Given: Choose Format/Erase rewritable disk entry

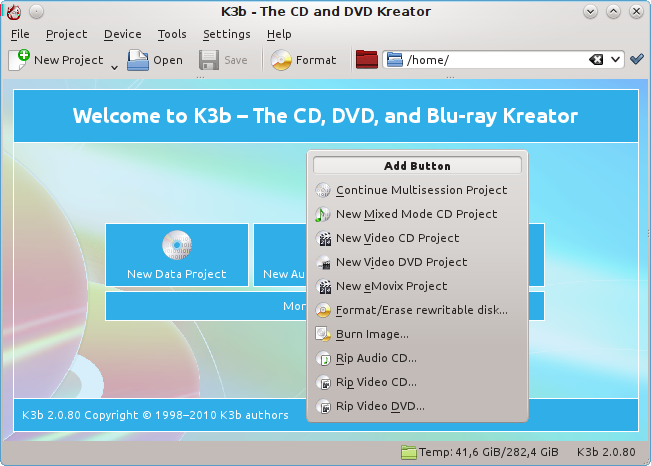Looking at the screenshot, I should (x=417, y=310).
